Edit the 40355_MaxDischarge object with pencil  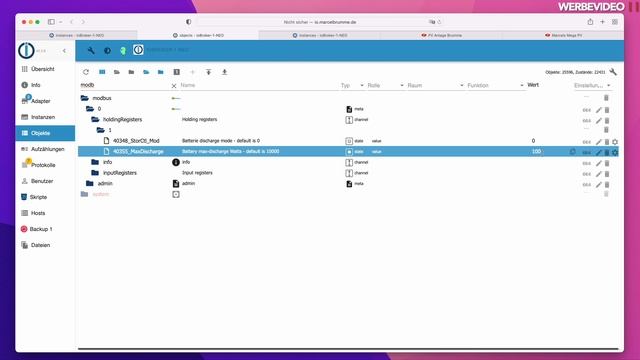[598, 152]
